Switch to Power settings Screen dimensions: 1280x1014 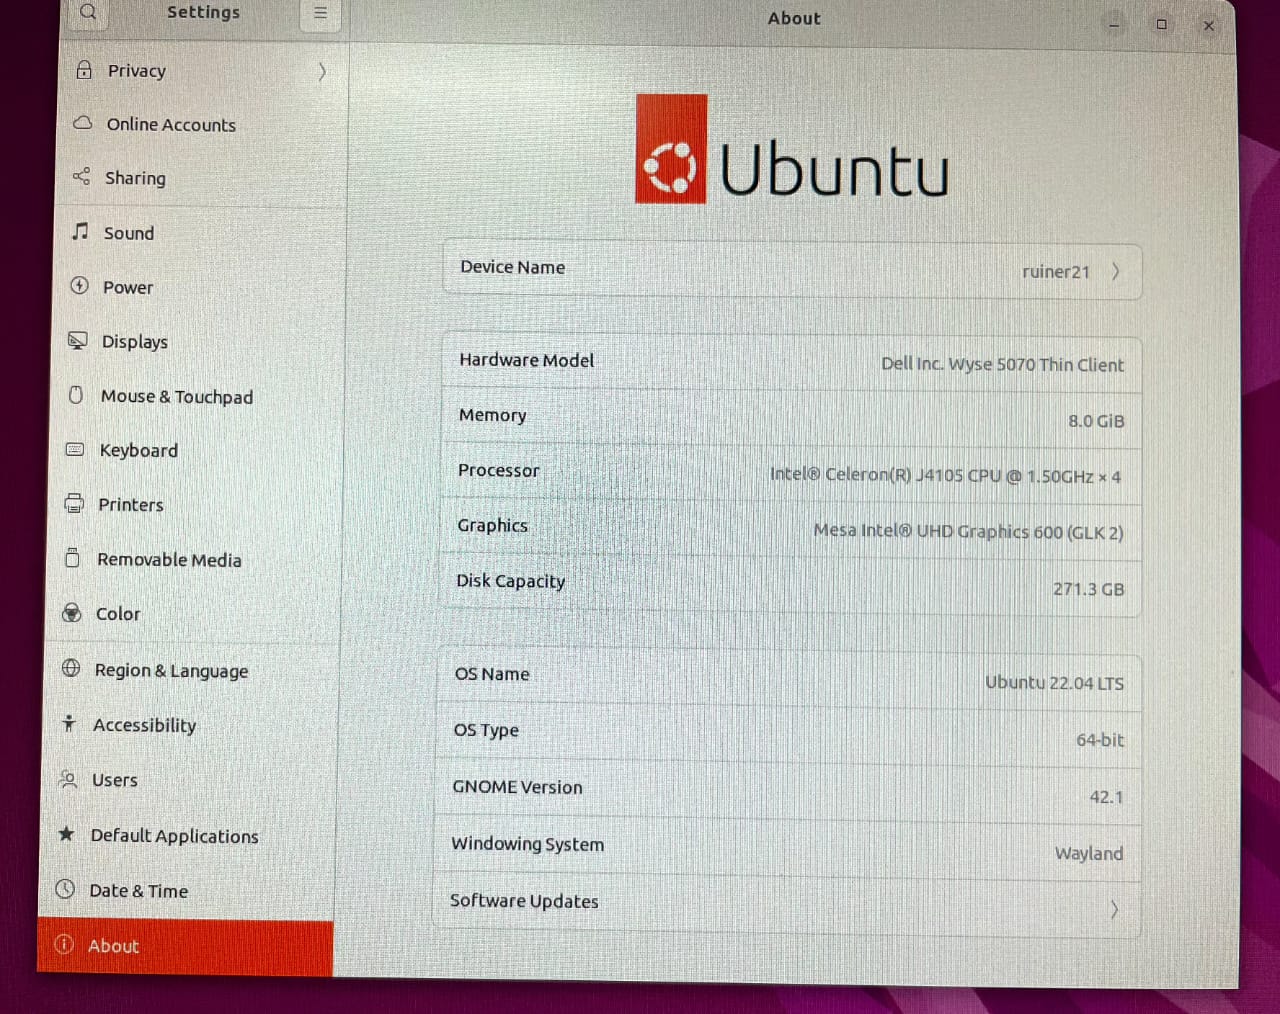point(200,287)
